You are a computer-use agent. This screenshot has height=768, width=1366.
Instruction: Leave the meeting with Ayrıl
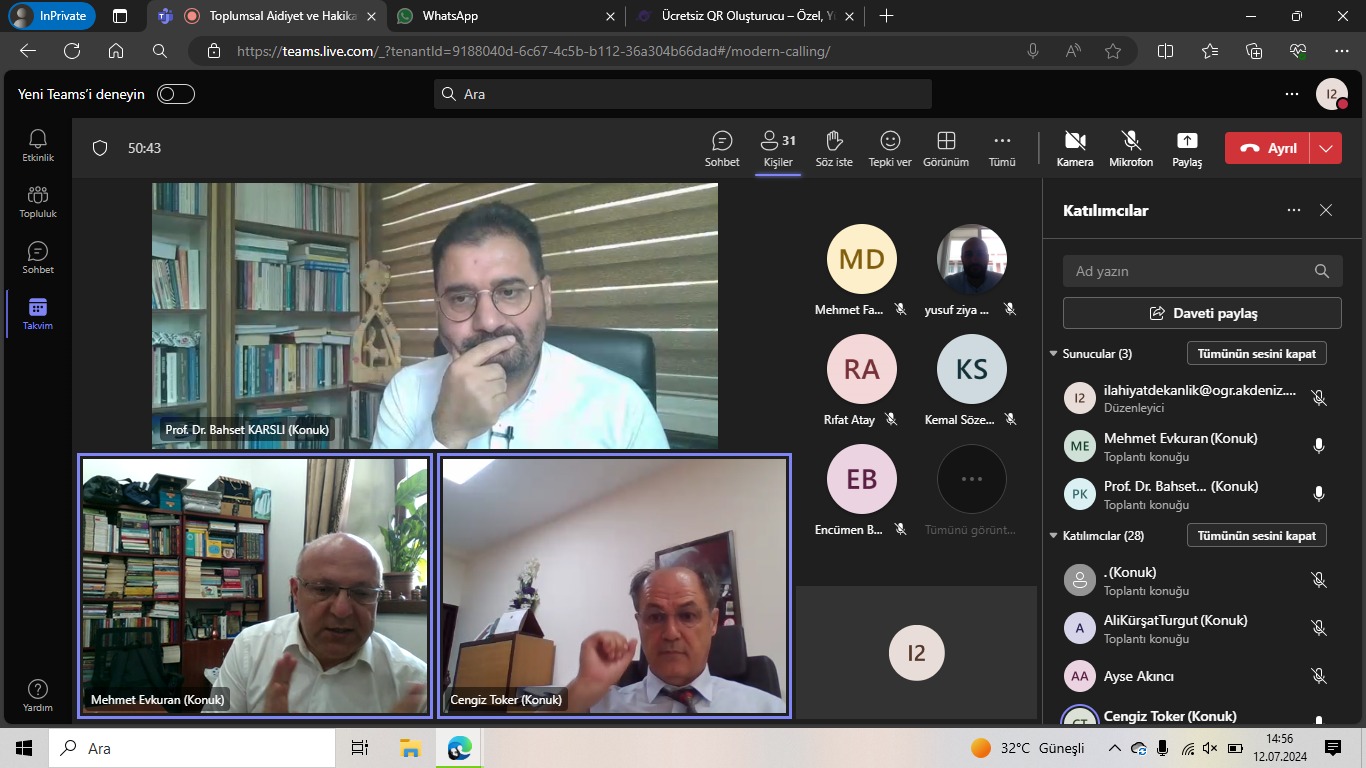[x=1267, y=148]
